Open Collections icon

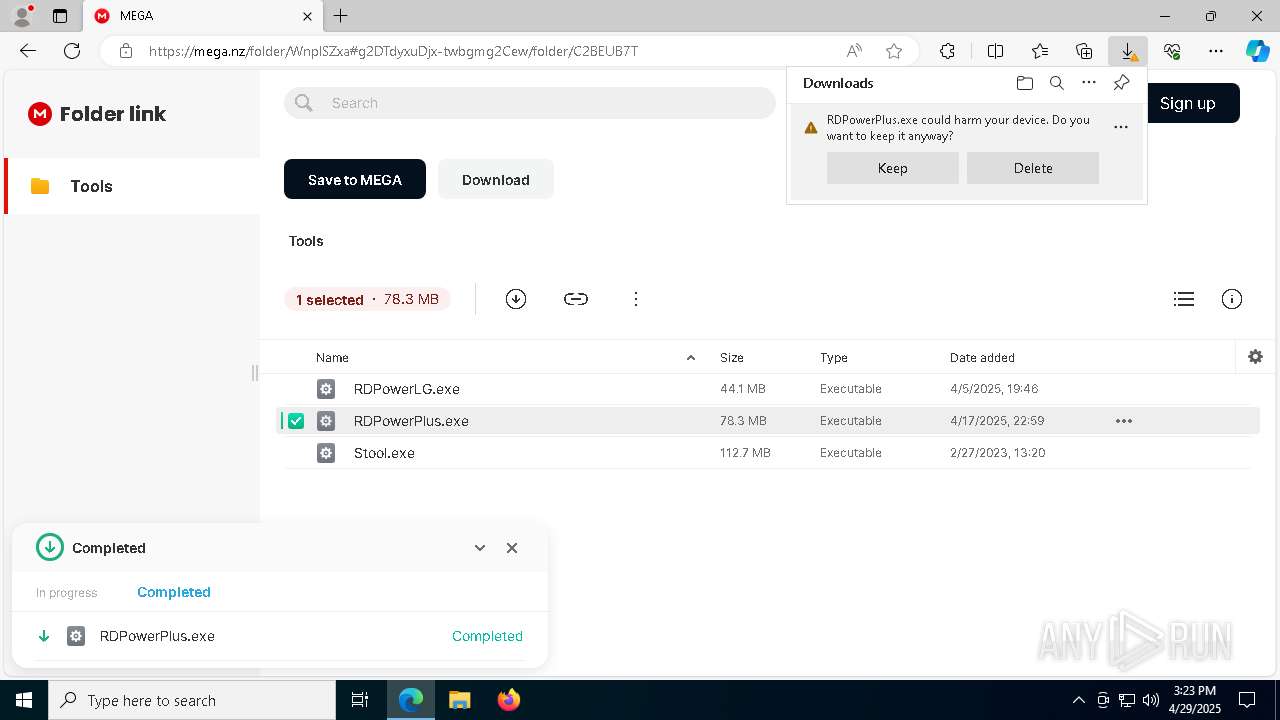tap(1084, 51)
